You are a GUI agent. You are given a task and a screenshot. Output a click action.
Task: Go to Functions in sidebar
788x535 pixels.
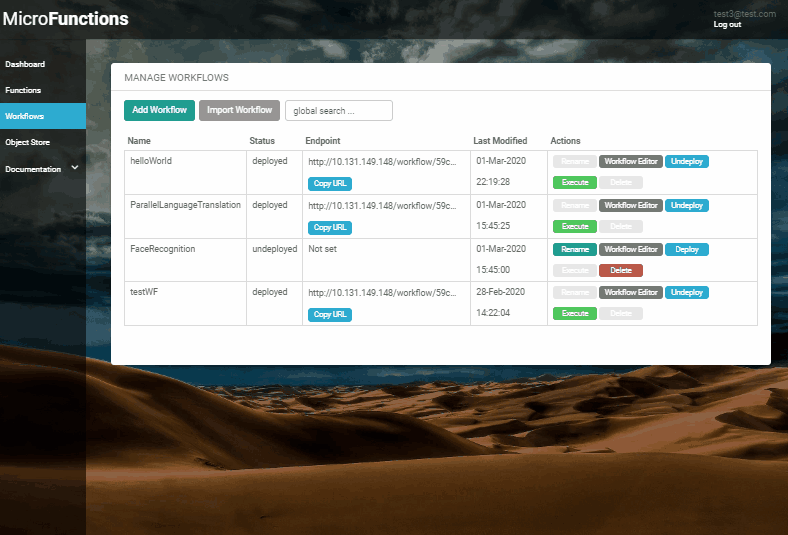[23, 90]
